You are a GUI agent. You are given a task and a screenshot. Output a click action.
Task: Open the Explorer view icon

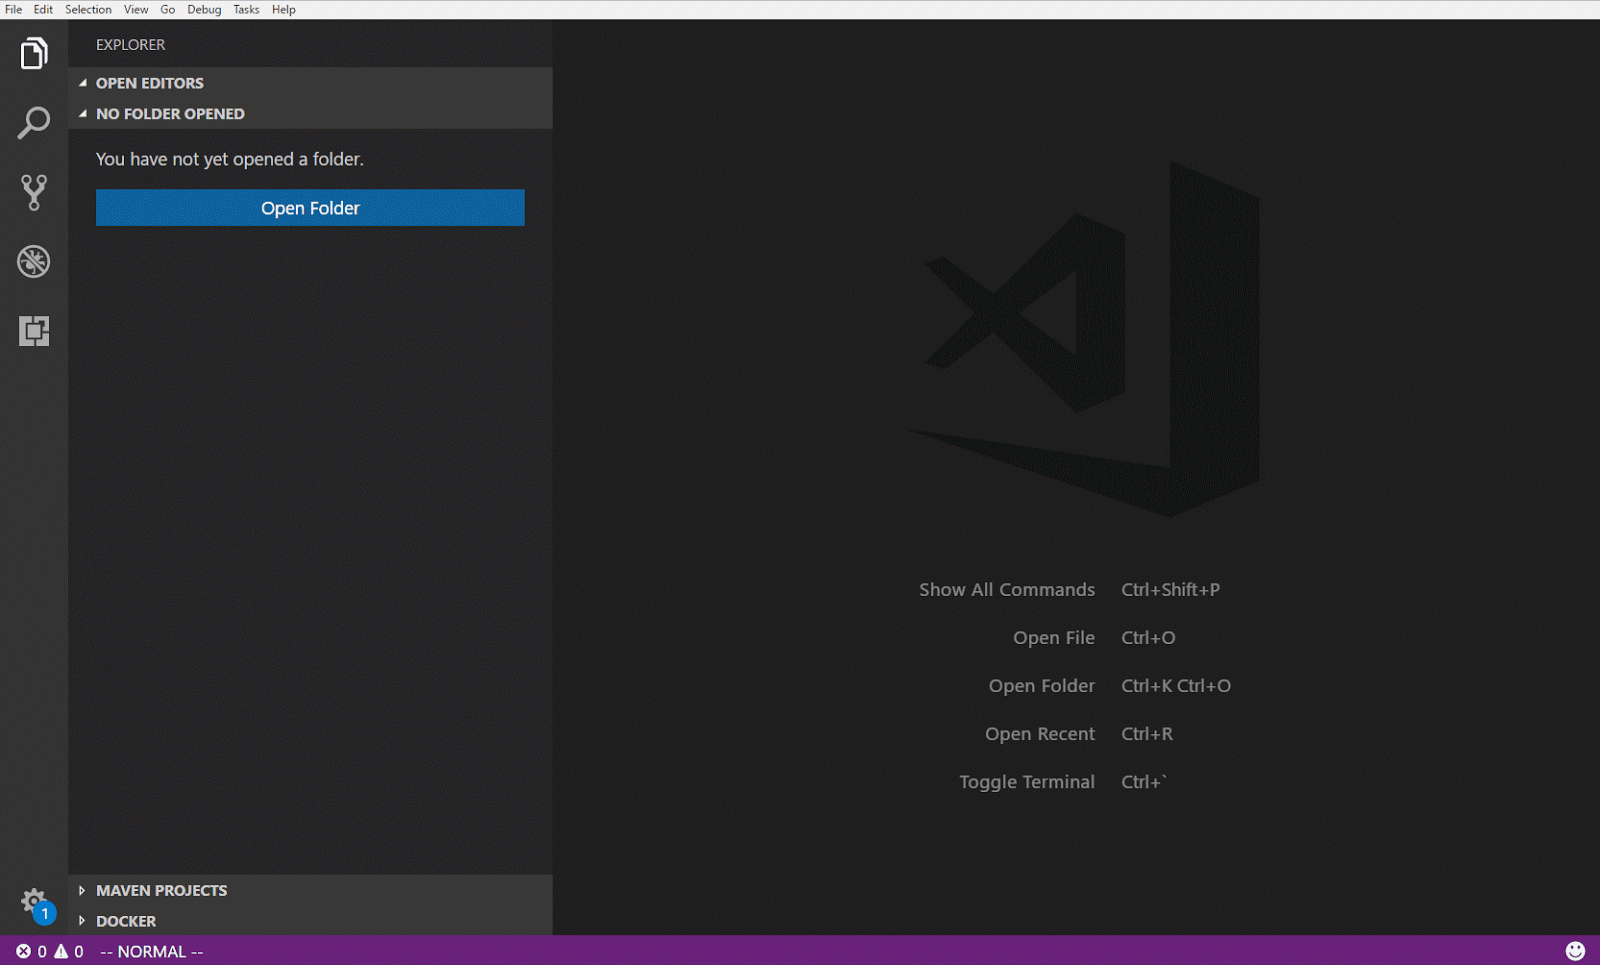(34, 53)
